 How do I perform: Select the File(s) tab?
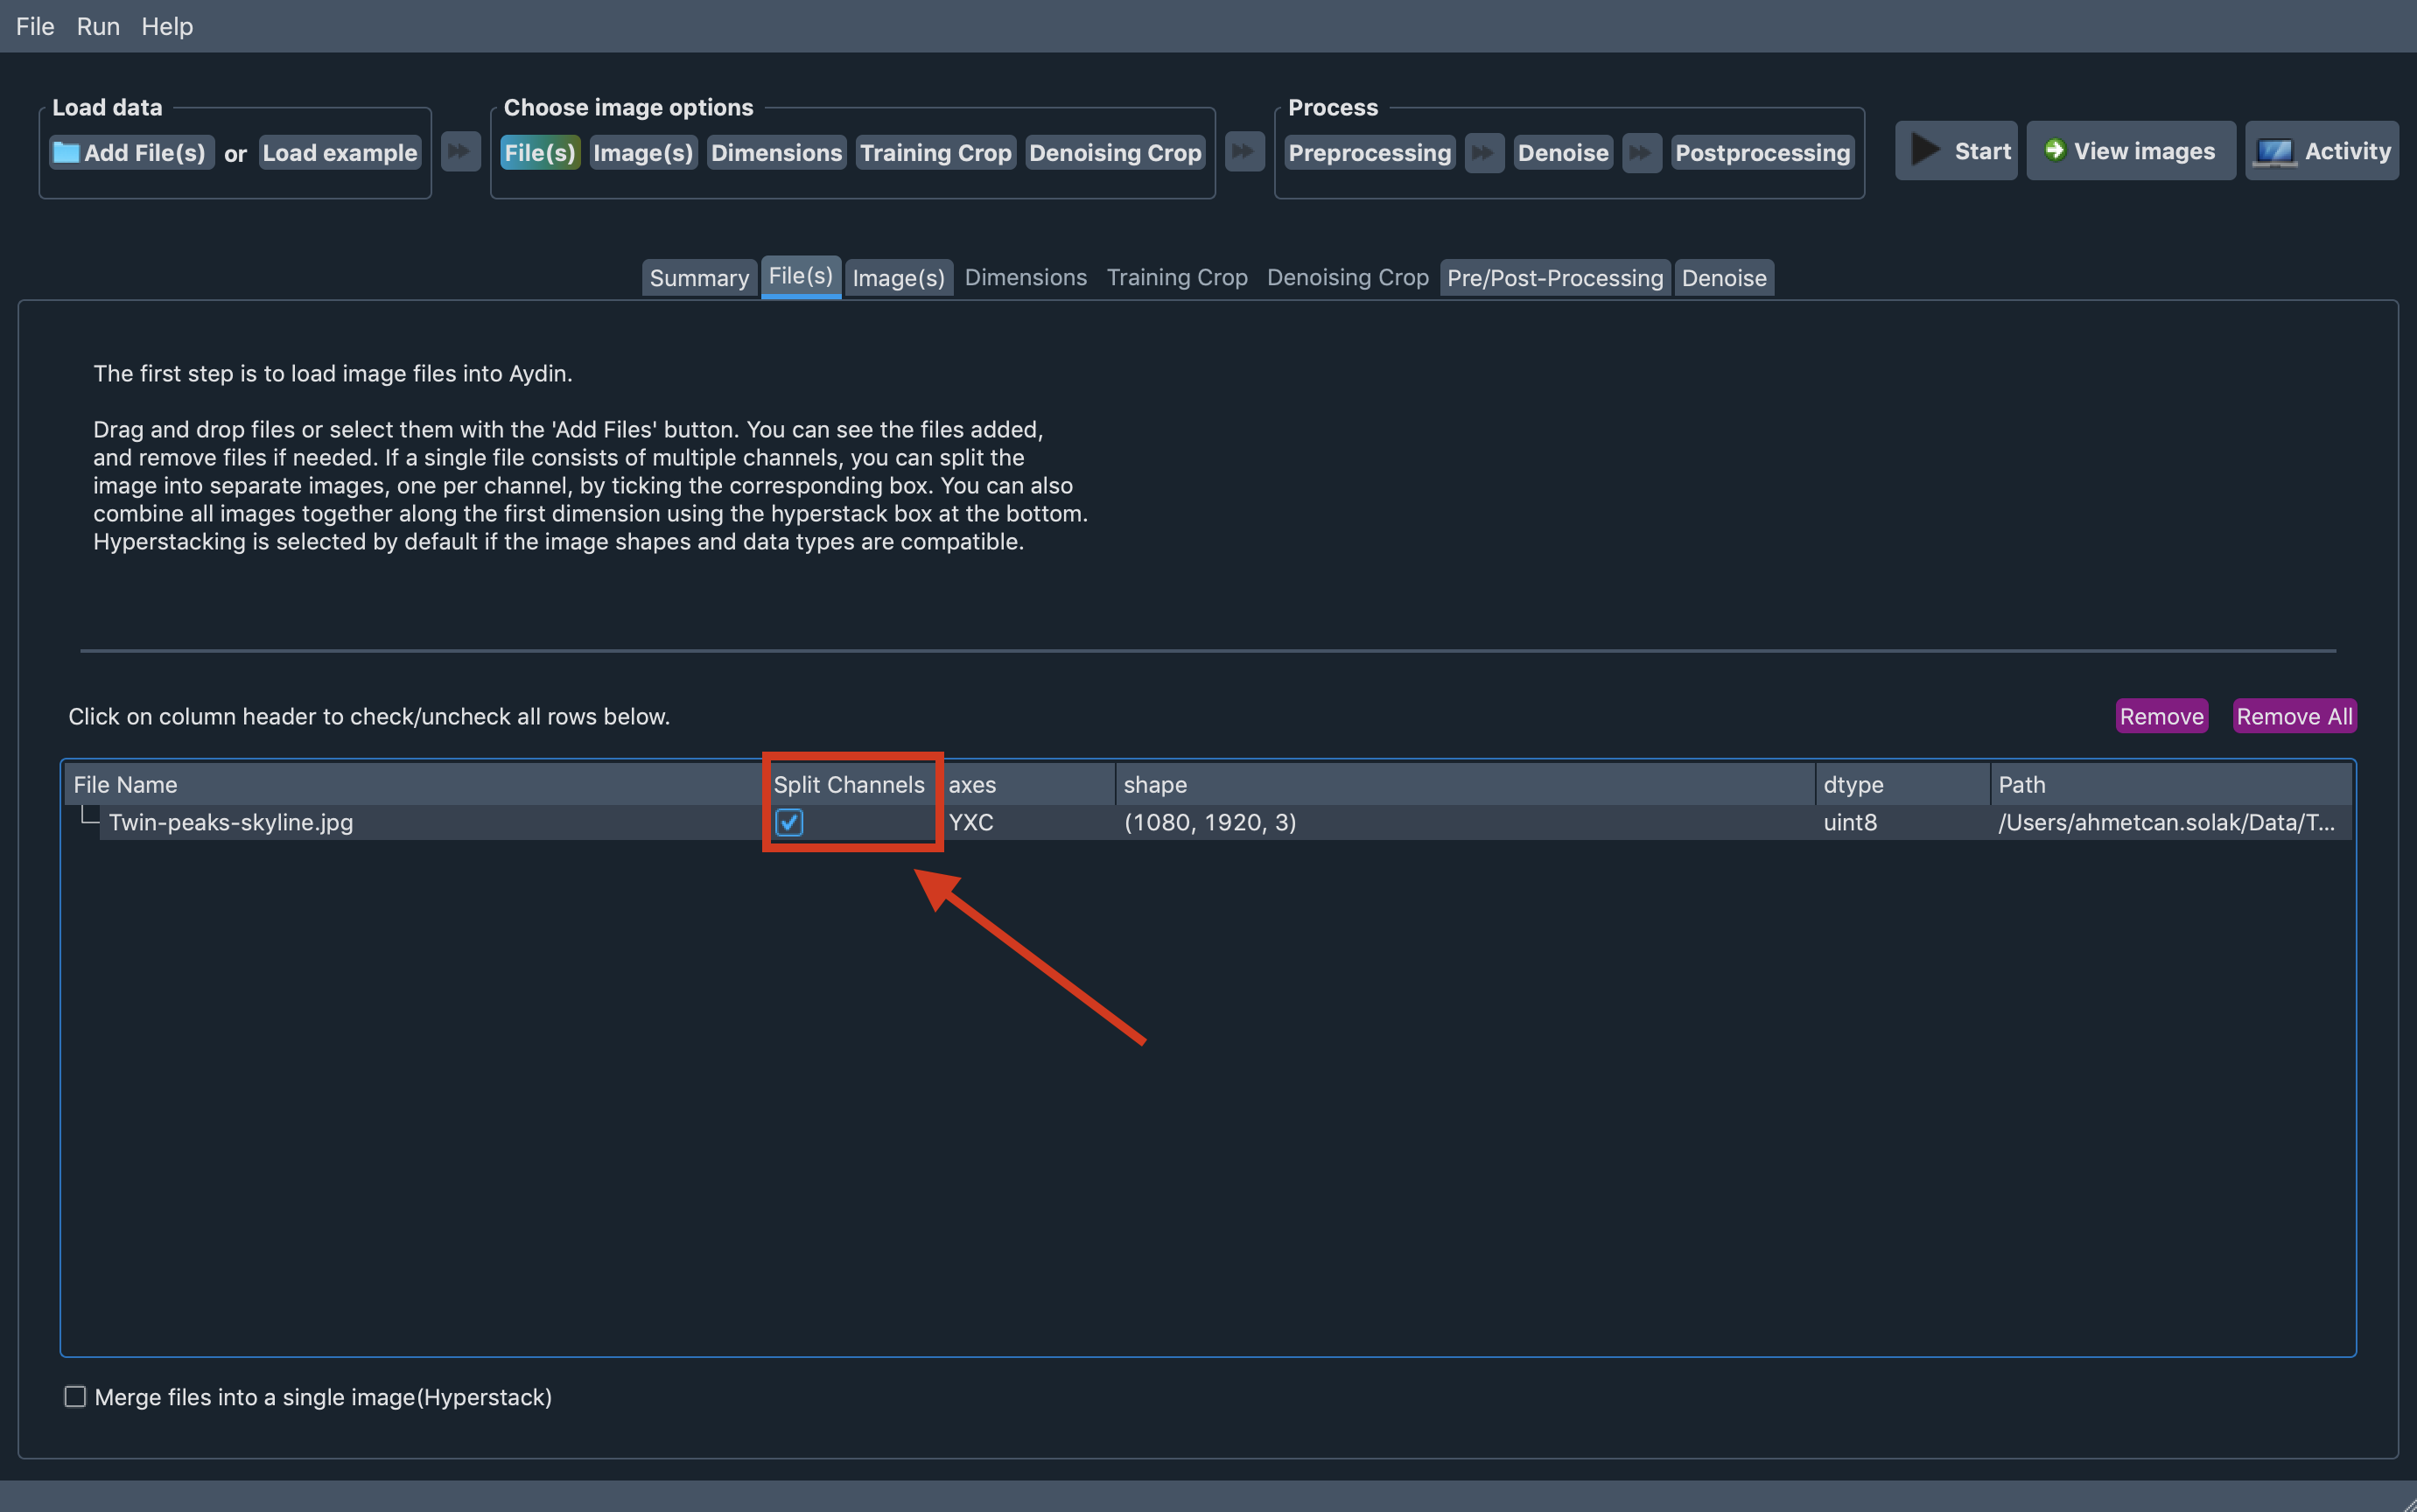pos(800,276)
